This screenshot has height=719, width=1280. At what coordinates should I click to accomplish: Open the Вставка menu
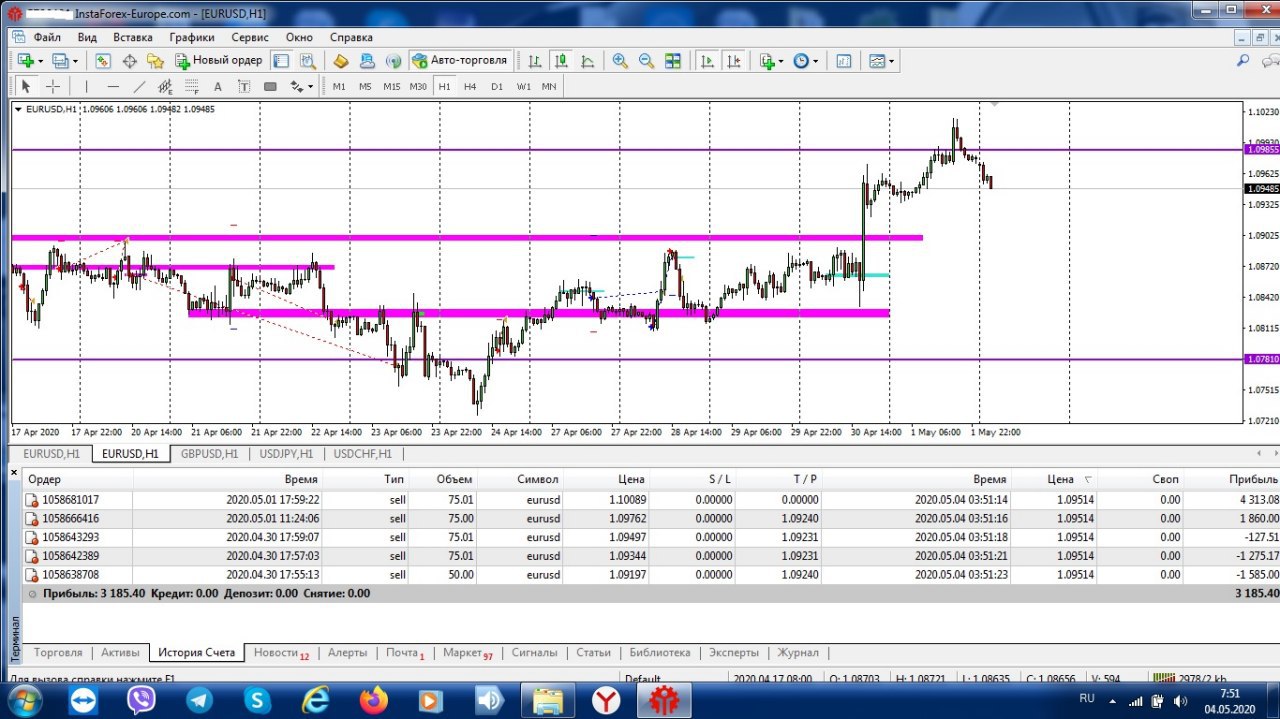coord(133,37)
